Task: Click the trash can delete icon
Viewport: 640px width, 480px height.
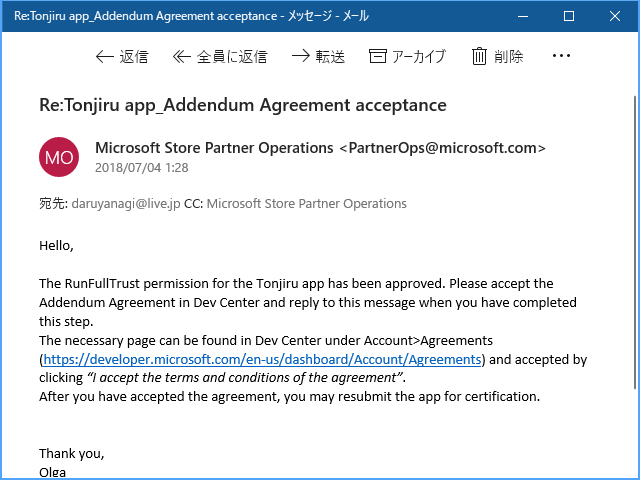Action: coord(479,56)
